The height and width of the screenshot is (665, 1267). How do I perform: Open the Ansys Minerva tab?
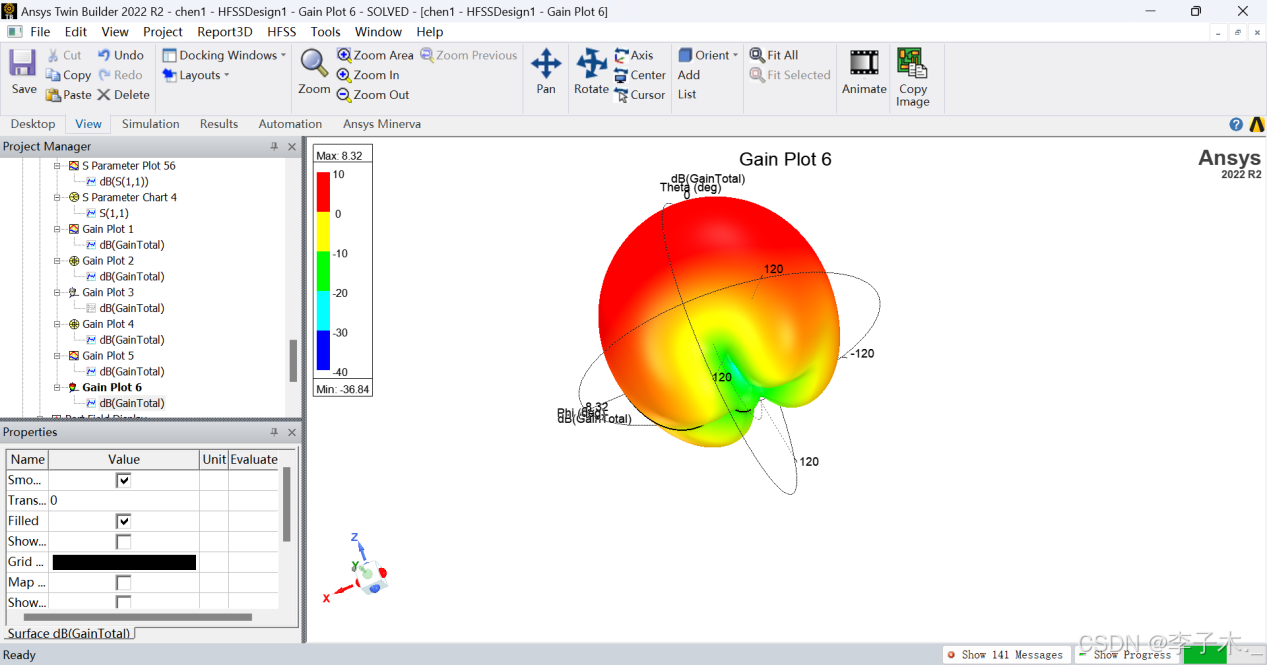pos(382,124)
